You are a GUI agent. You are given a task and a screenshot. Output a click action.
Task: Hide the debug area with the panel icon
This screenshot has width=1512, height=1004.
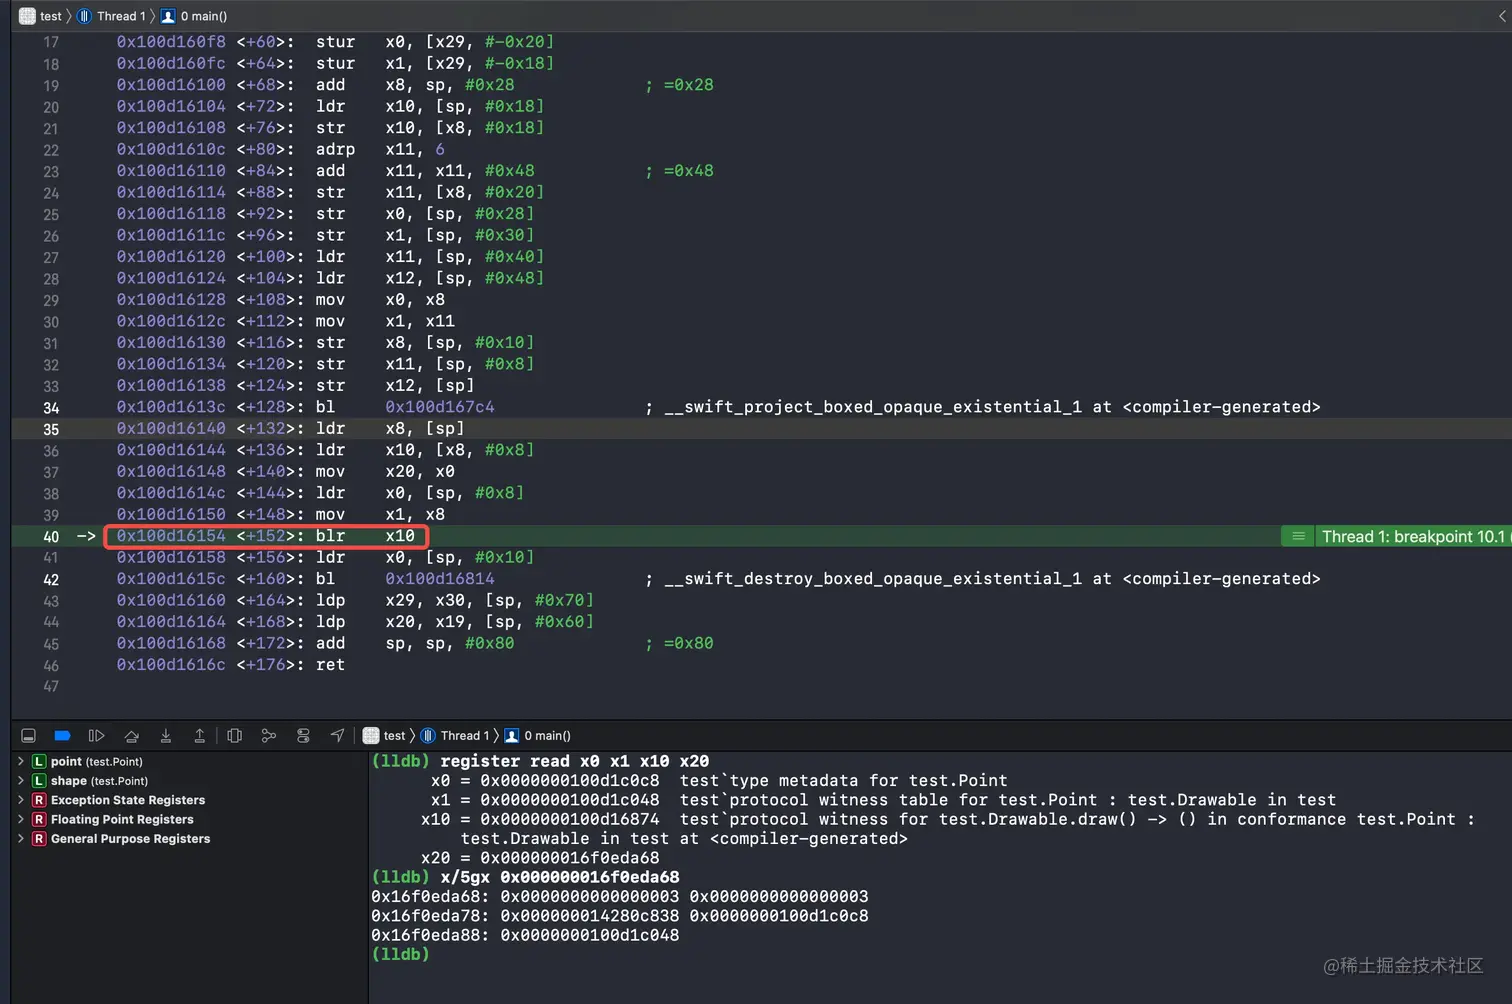point(28,736)
